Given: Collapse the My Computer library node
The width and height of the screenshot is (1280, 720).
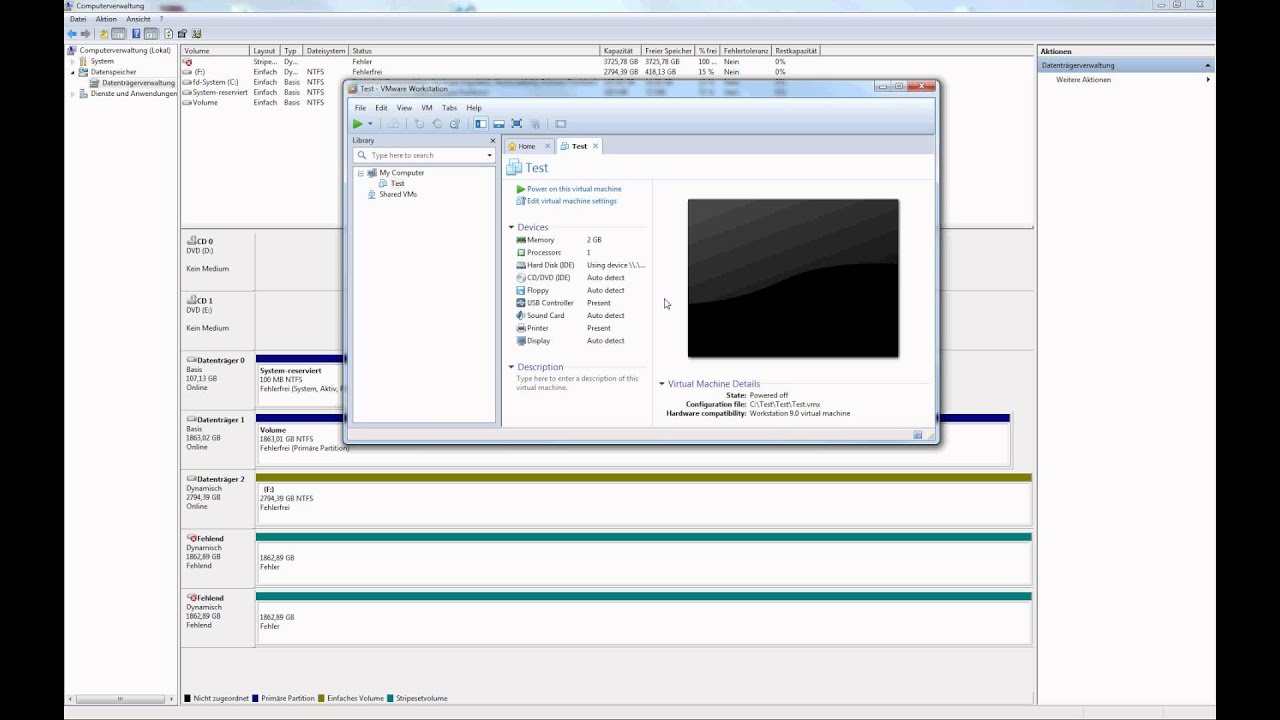Looking at the screenshot, I should point(360,173).
